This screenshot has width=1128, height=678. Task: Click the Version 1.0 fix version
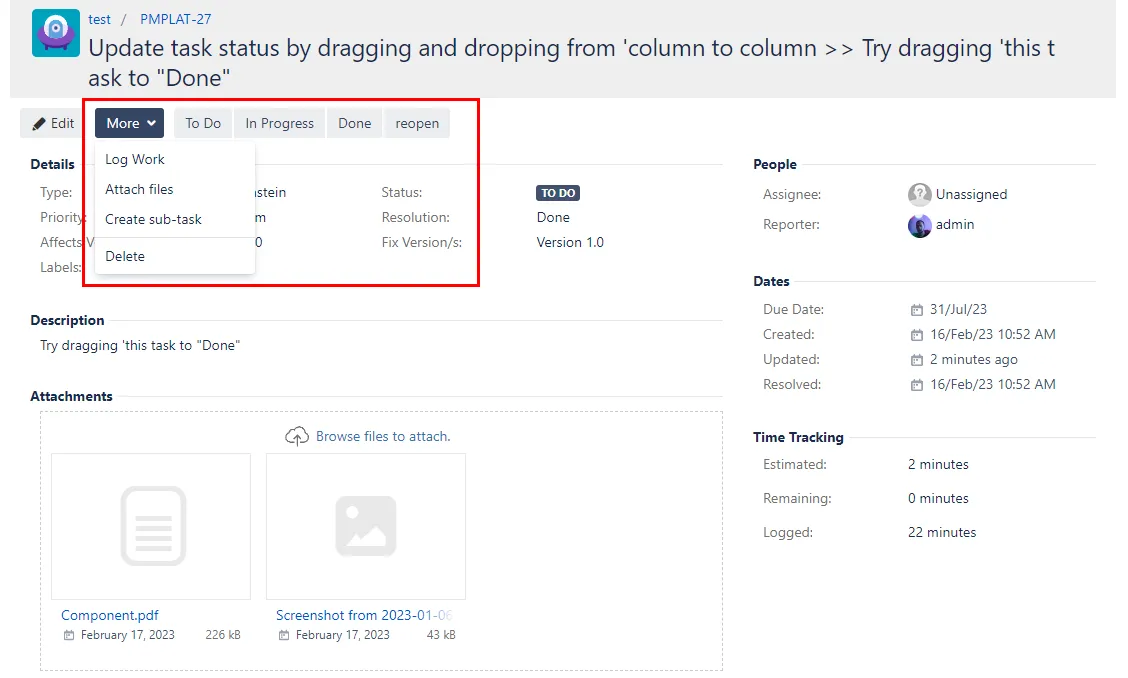[x=570, y=243]
